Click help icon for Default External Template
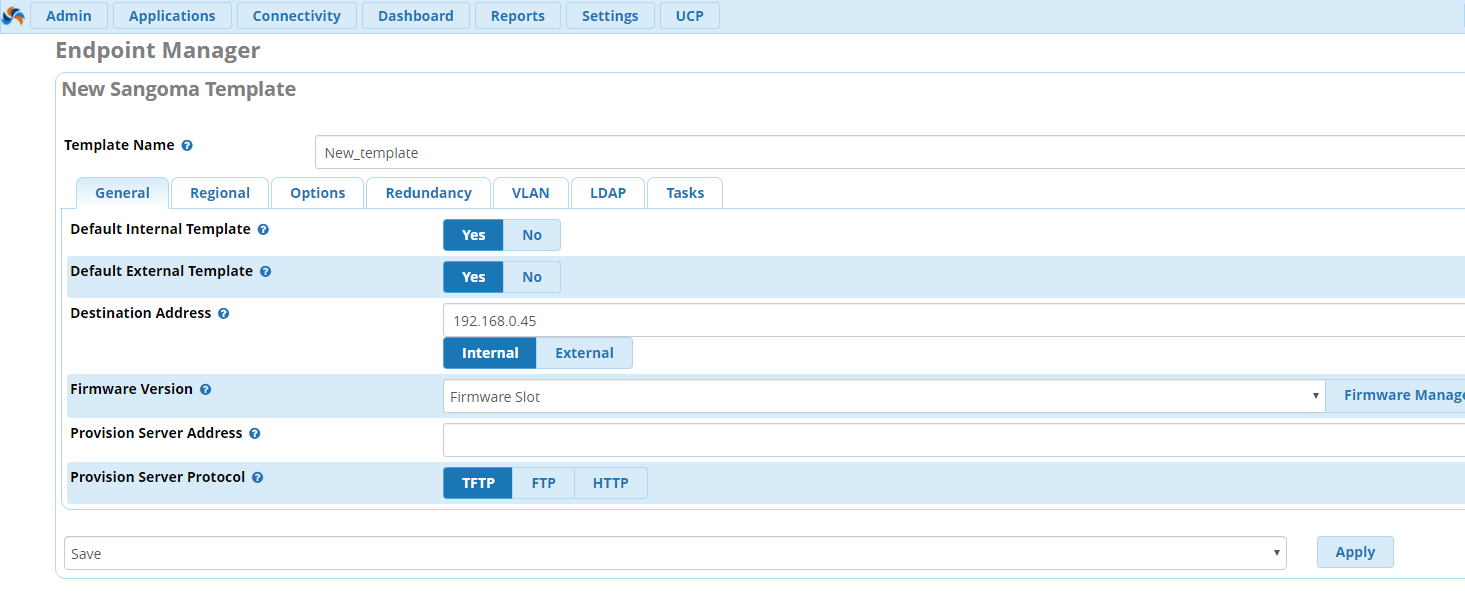1465x598 pixels. 265,272
